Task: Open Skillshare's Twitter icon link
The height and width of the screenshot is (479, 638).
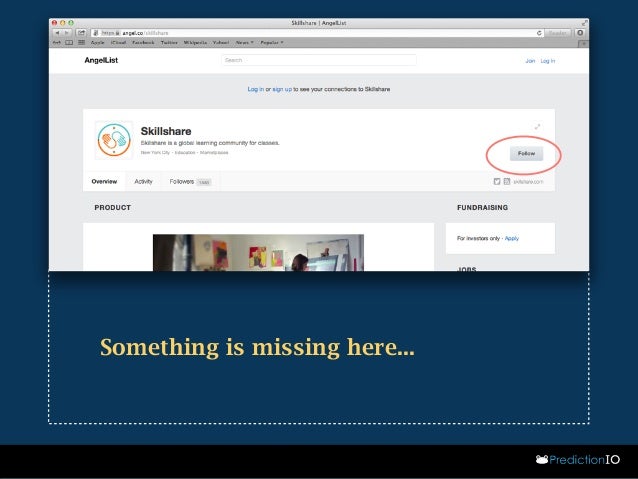Action: pyautogui.click(x=497, y=182)
